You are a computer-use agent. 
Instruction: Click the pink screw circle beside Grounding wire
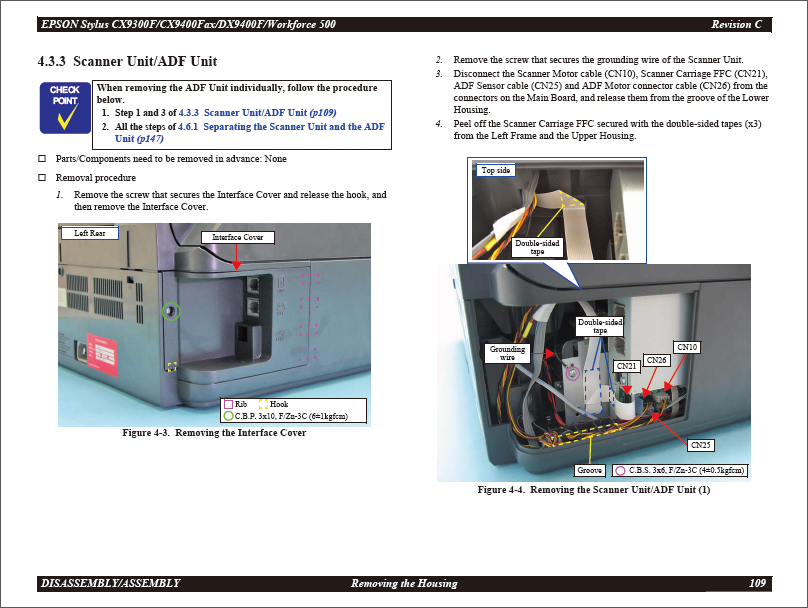pos(573,373)
